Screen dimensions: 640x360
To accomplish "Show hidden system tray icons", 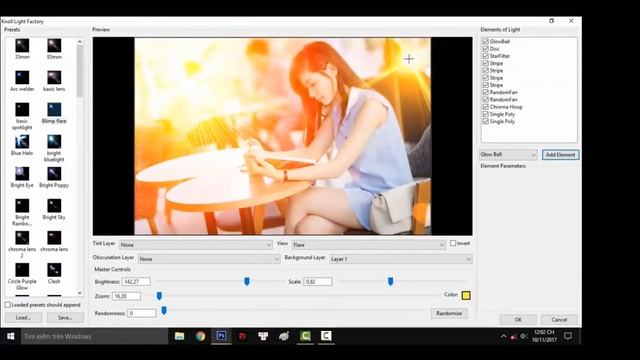I will click(x=504, y=336).
